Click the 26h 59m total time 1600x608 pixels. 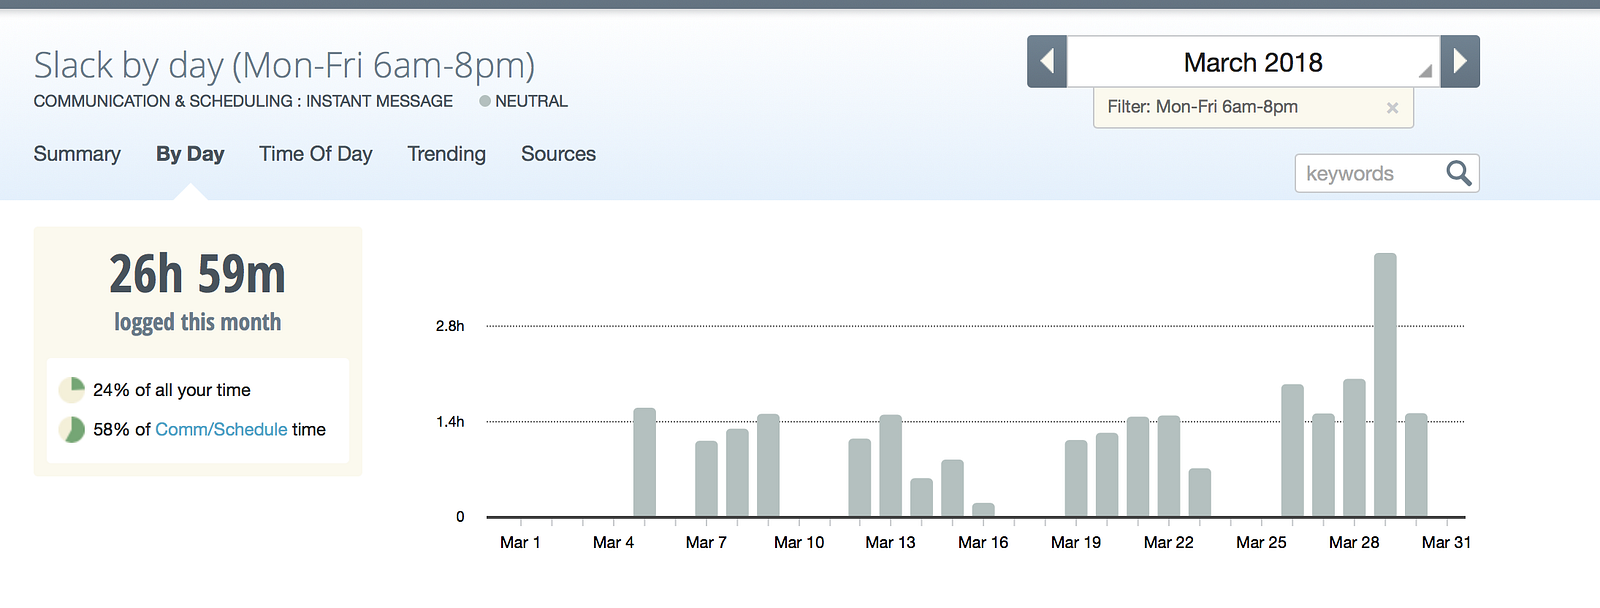tap(197, 274)
